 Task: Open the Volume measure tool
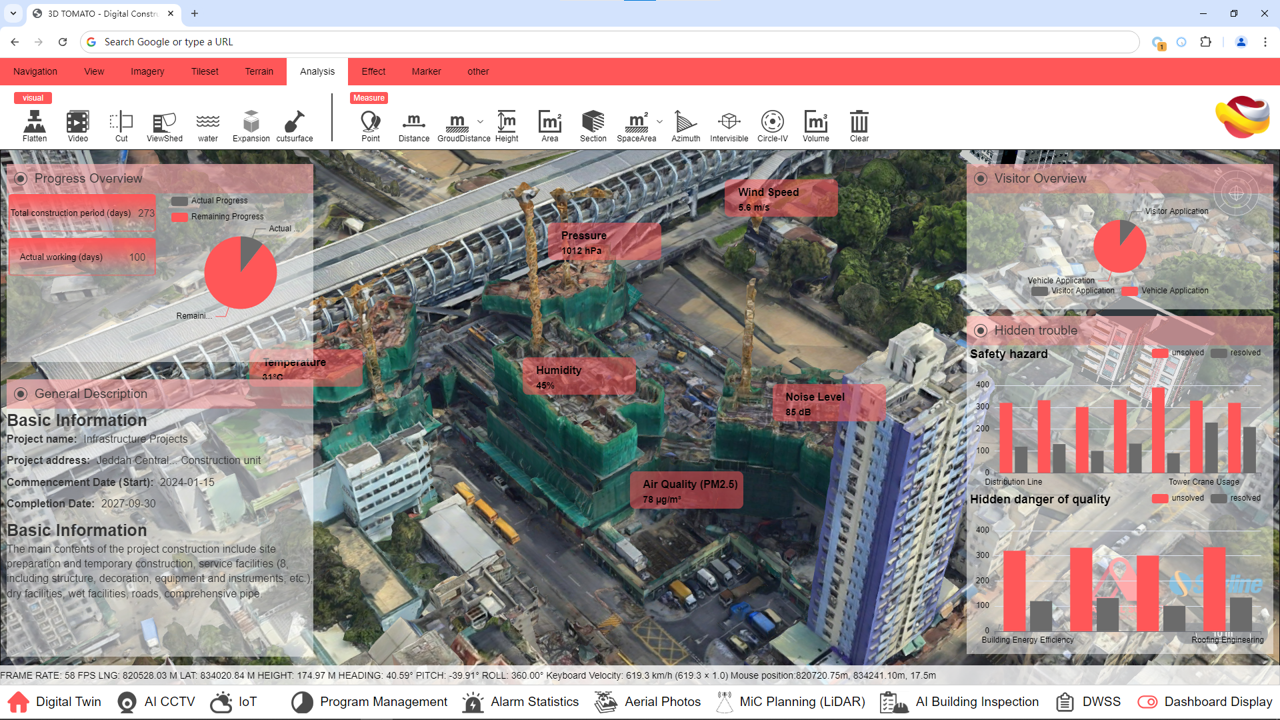[815, 125]
